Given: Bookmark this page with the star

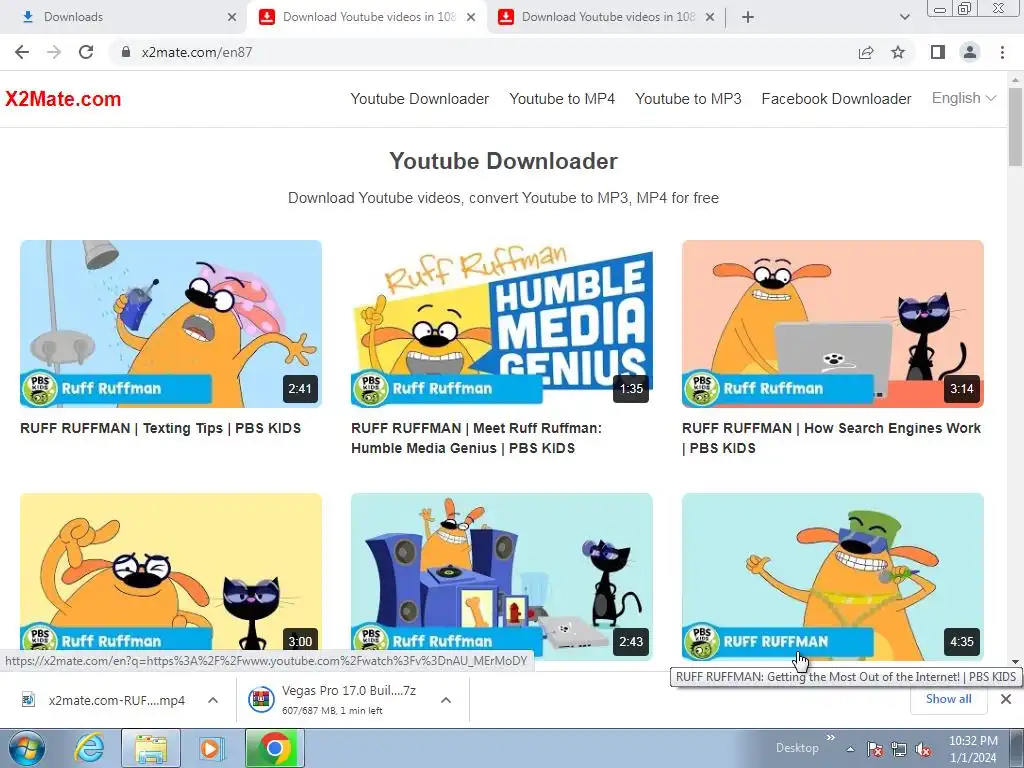Looking at the screenshot, I should (x=898, y=52).
